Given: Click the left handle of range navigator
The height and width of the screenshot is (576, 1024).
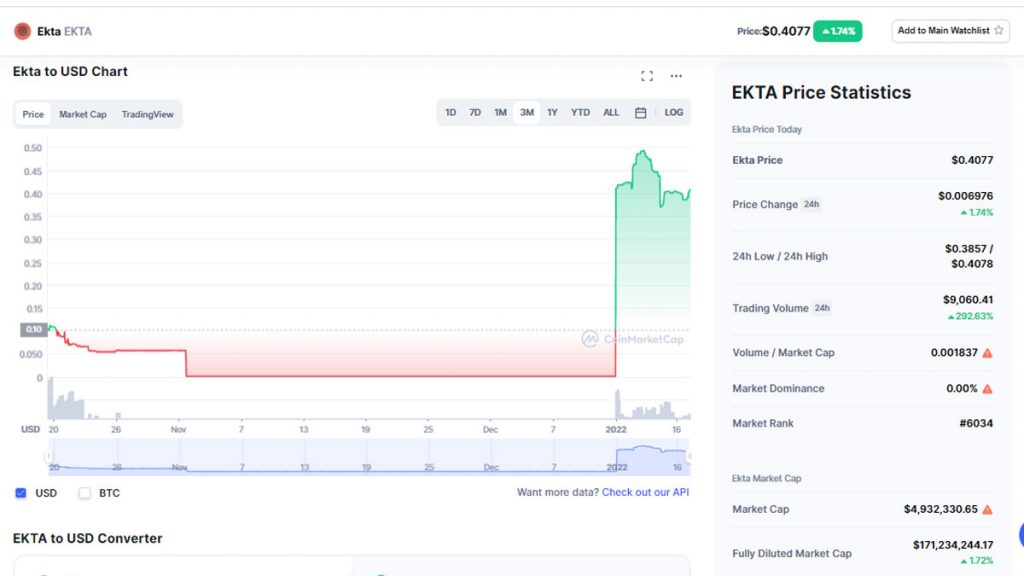Looking at the screenshot, I should [x=48, y=456].
